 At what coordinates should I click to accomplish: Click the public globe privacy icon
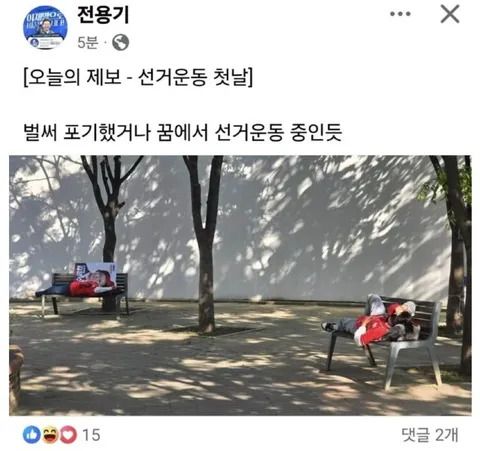pyautogui.click(x=120, y=42)
